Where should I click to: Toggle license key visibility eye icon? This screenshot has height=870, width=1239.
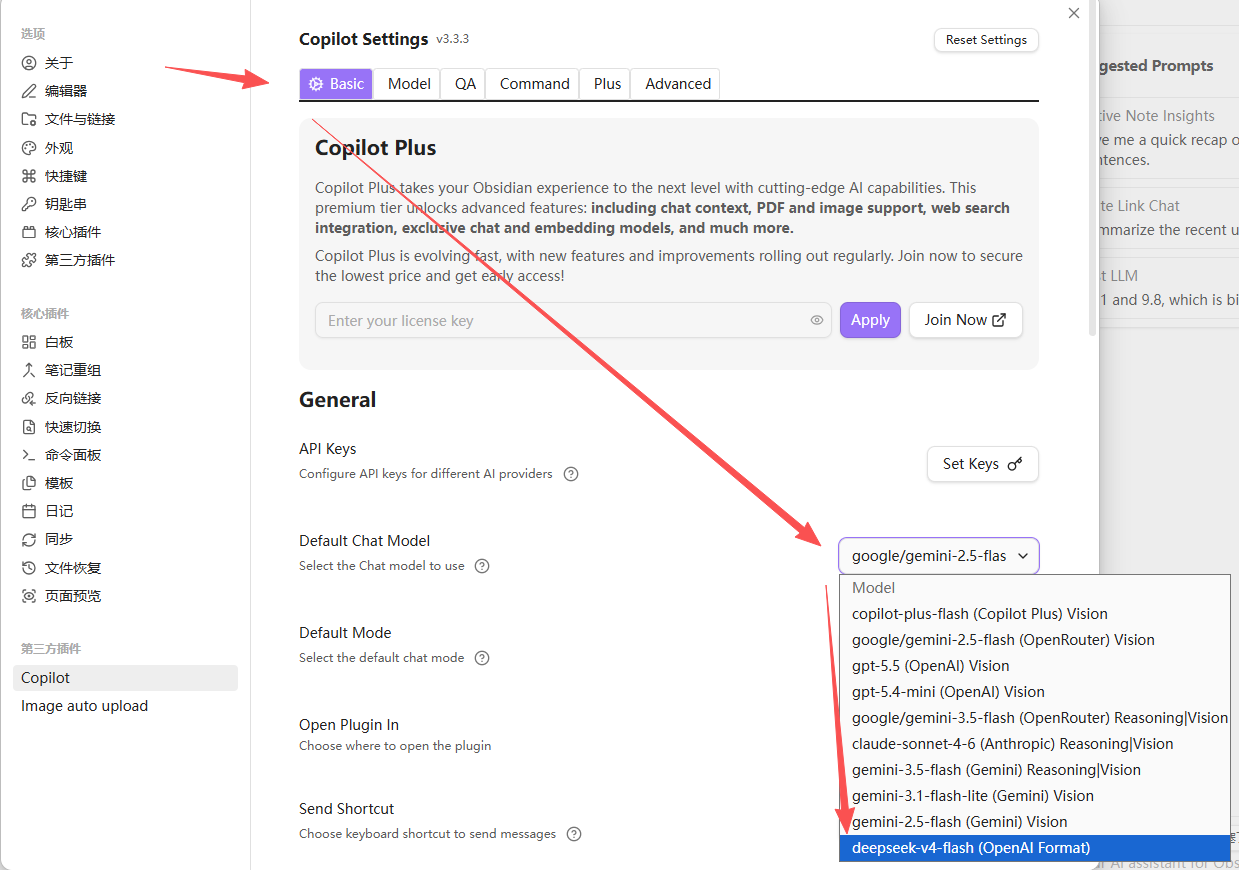[x=817, y=320]
